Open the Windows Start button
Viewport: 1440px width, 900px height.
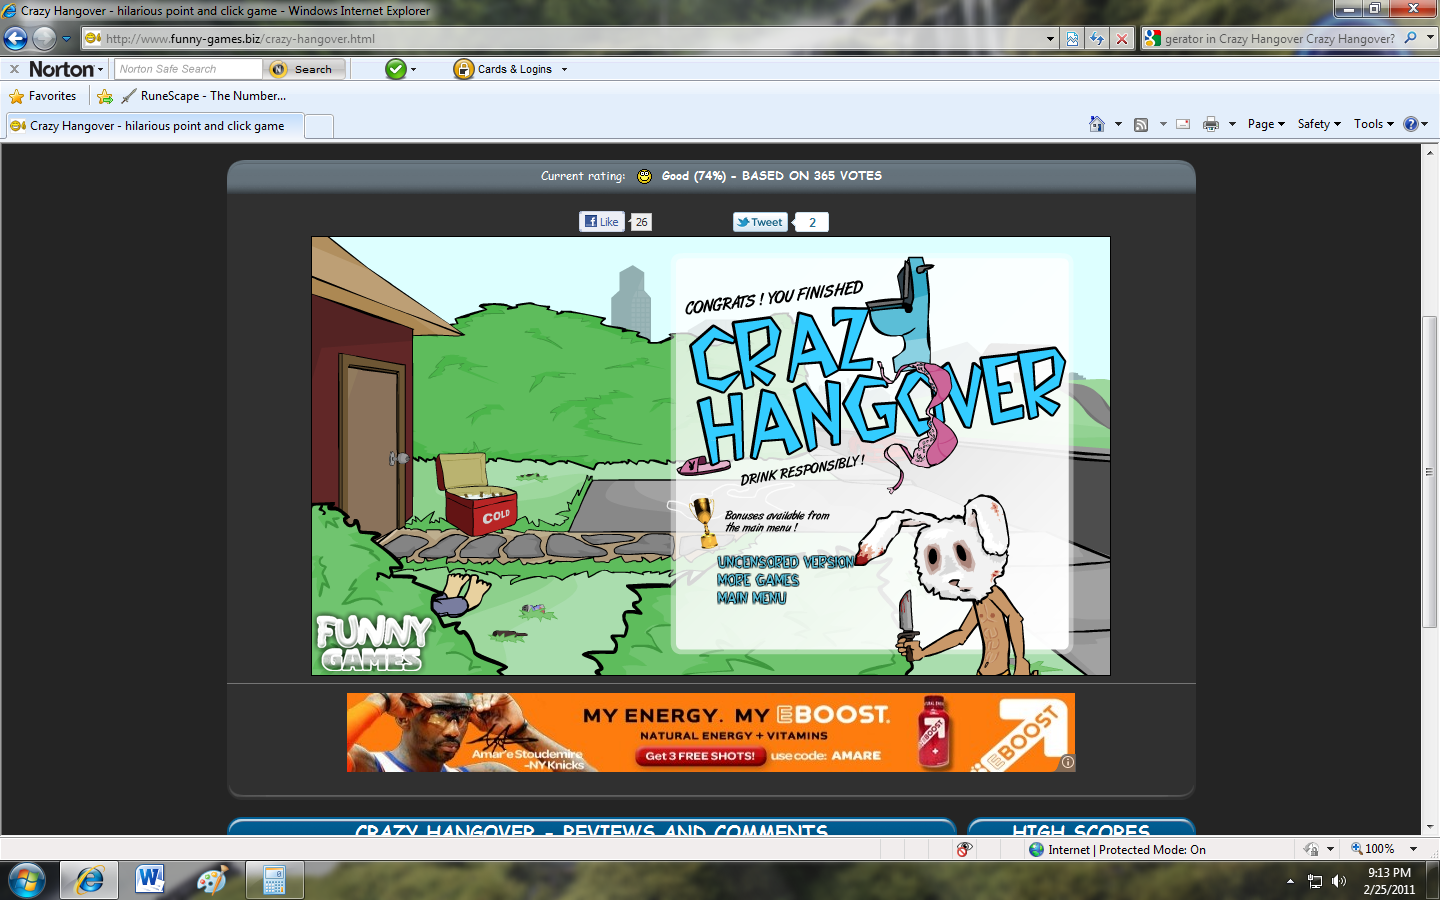(27, 881)
